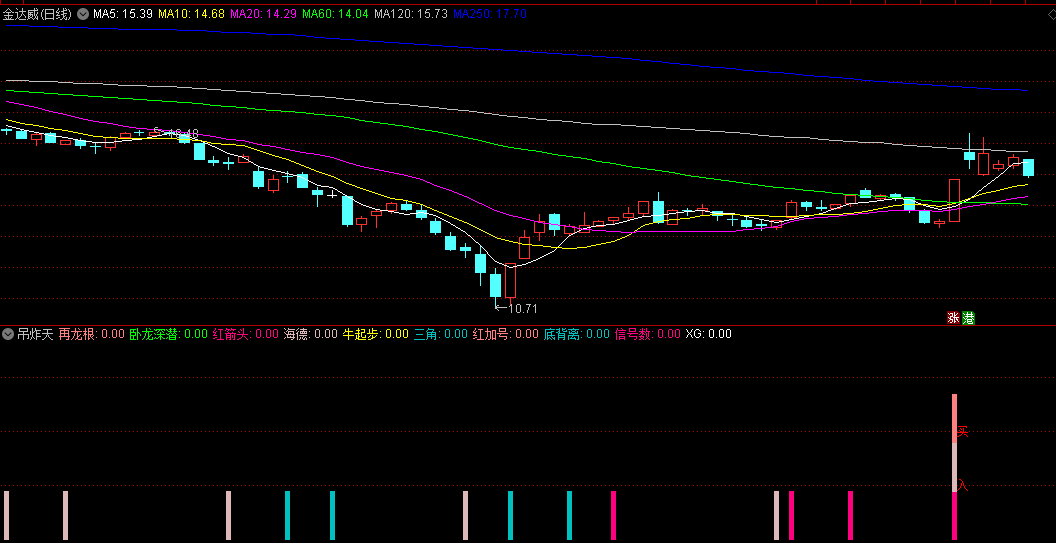Click the 再龙根: 0.00 value

(92, 333)
